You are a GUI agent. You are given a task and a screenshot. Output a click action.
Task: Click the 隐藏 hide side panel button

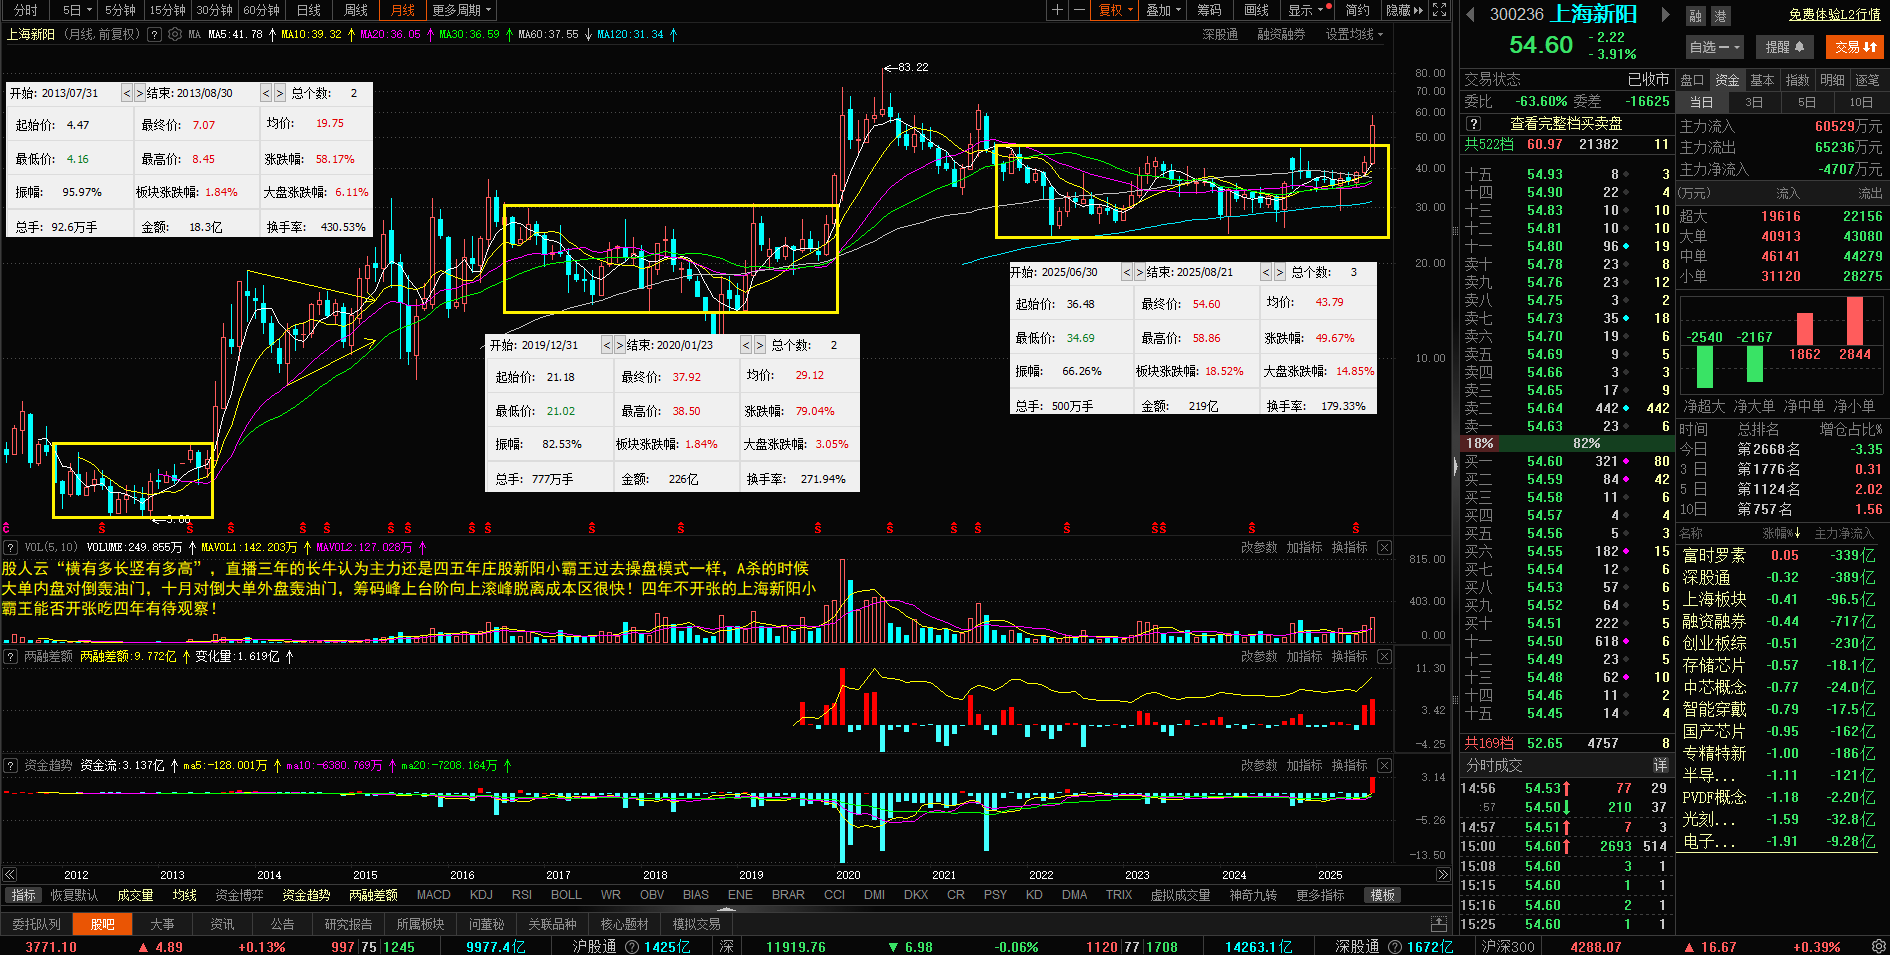(1404, 10)
